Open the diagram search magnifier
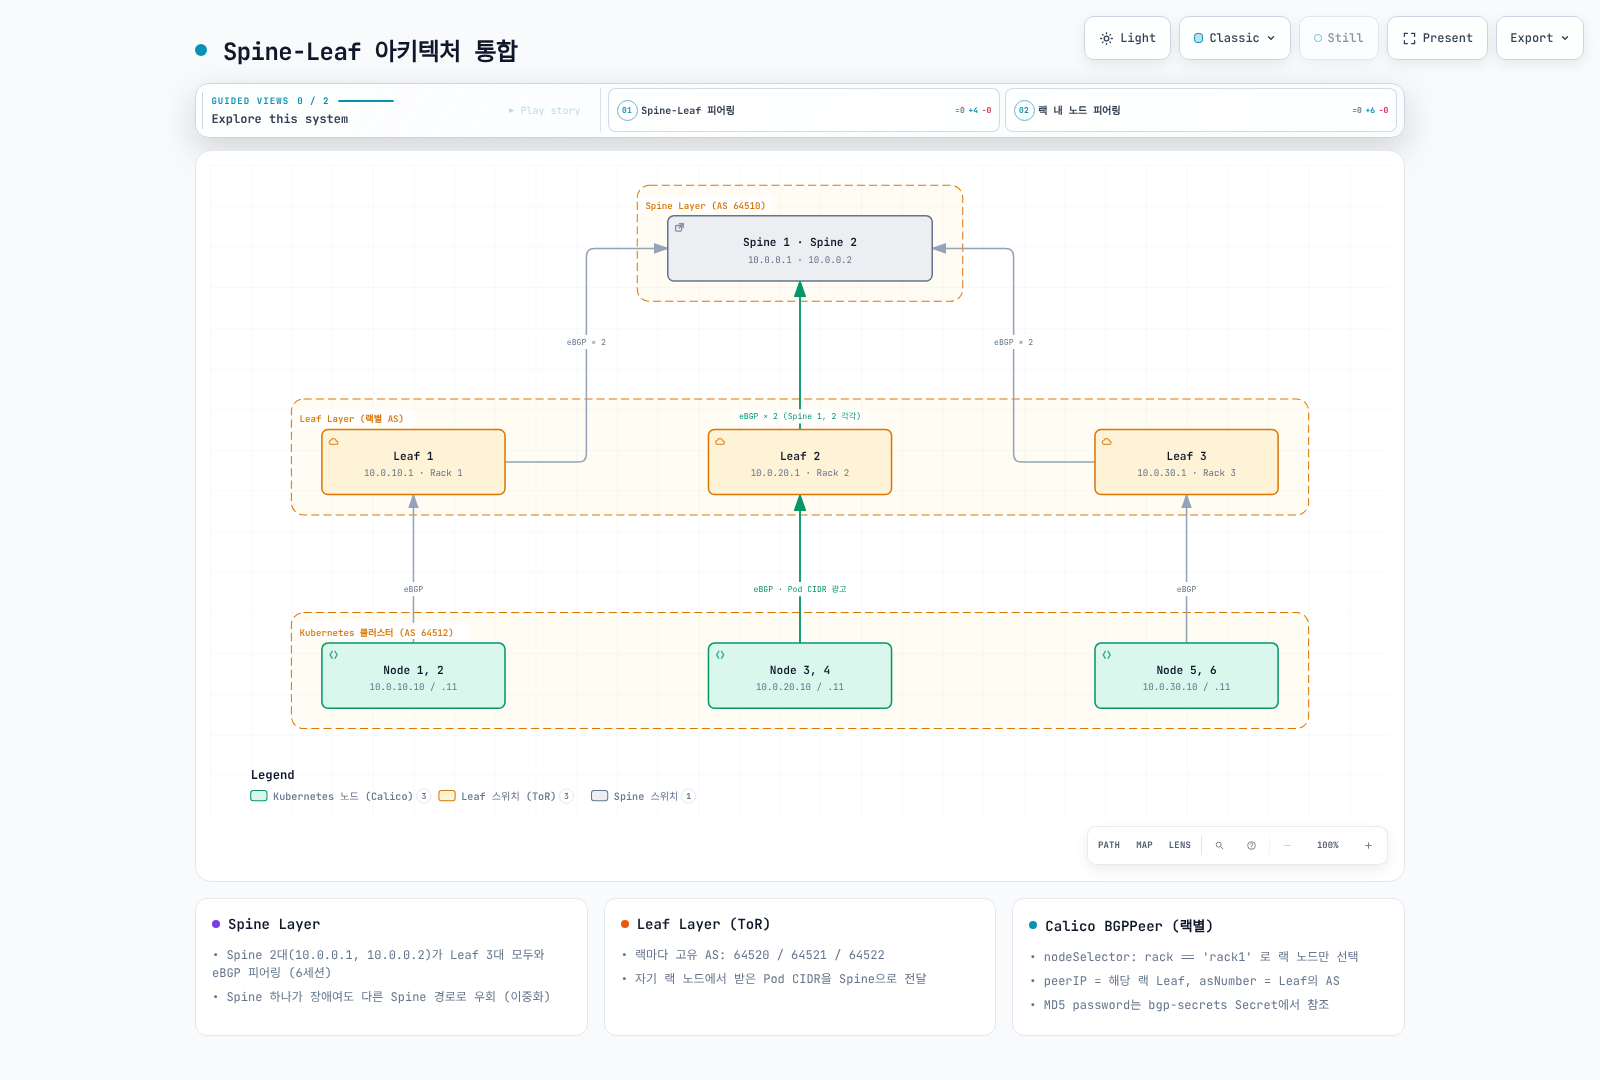The height and width of the screenshot is (1080, 1600). 1219,845
